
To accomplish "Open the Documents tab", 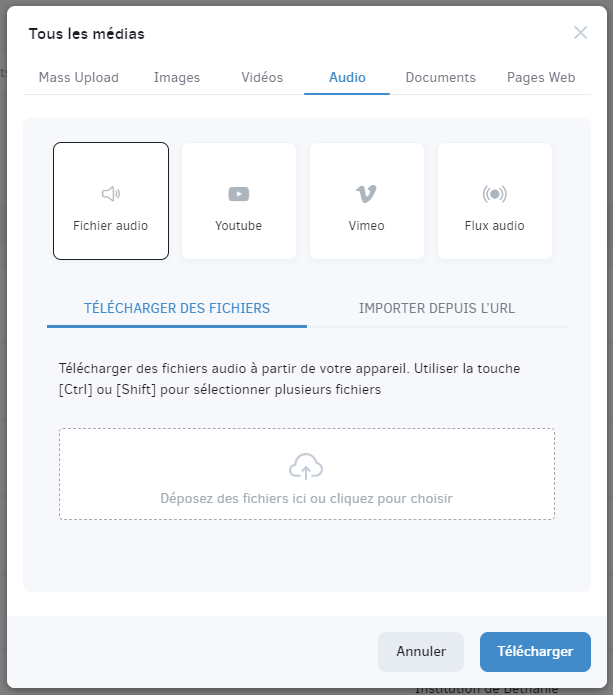I will point(441,78).
